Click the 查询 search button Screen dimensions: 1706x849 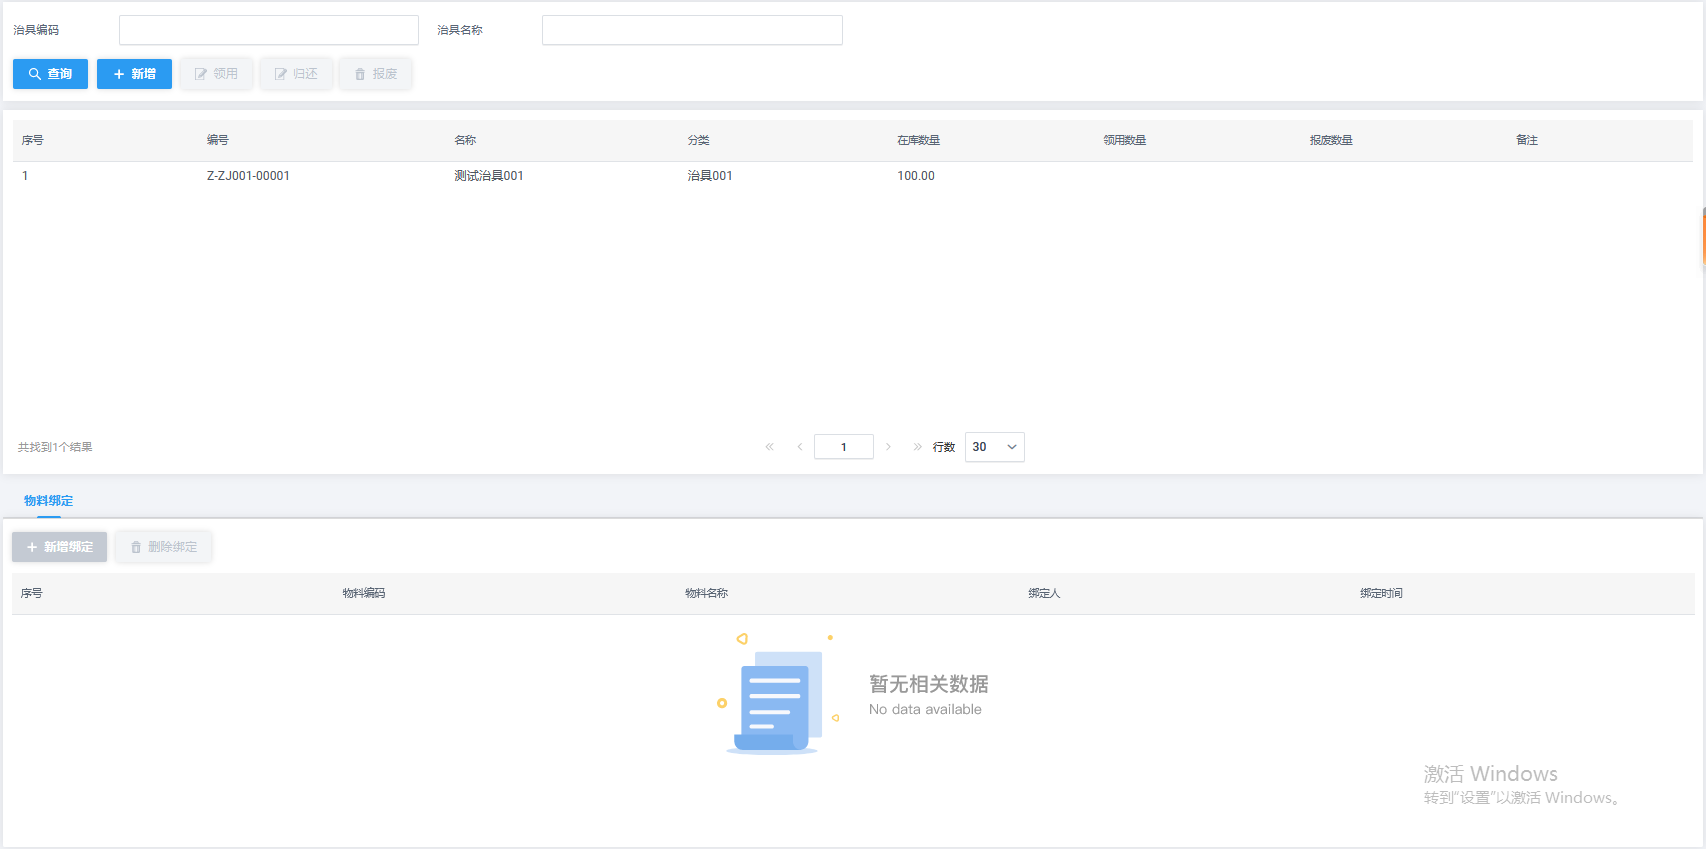(x=50, y=74)
